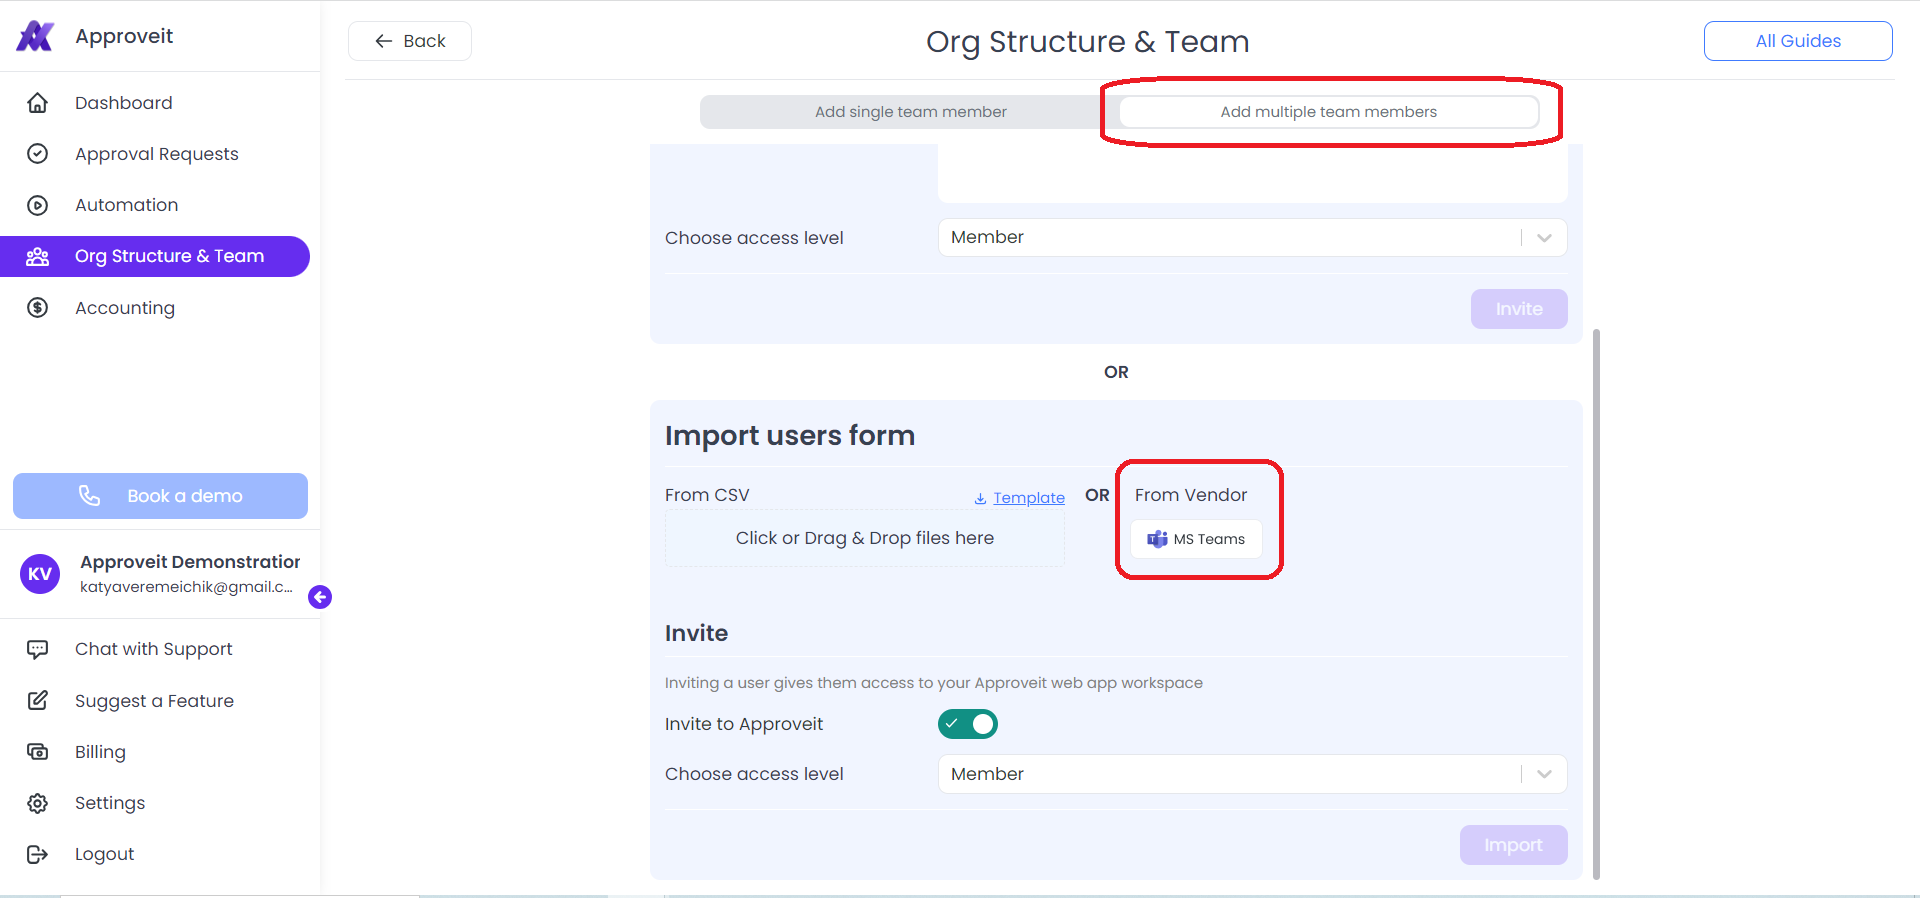Click the phone icon on Book a demo
This screenshot has height=898, width=1920.
click(90, 496)
